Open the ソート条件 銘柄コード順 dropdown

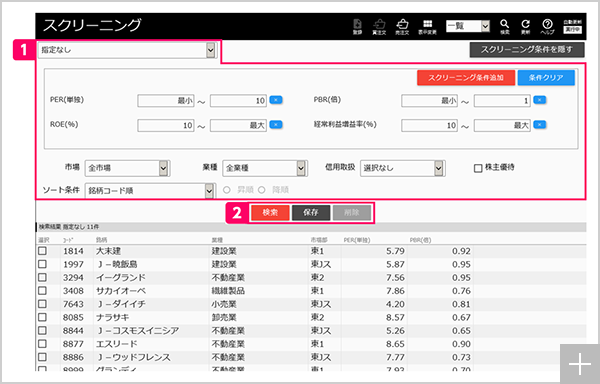point(150,191)
